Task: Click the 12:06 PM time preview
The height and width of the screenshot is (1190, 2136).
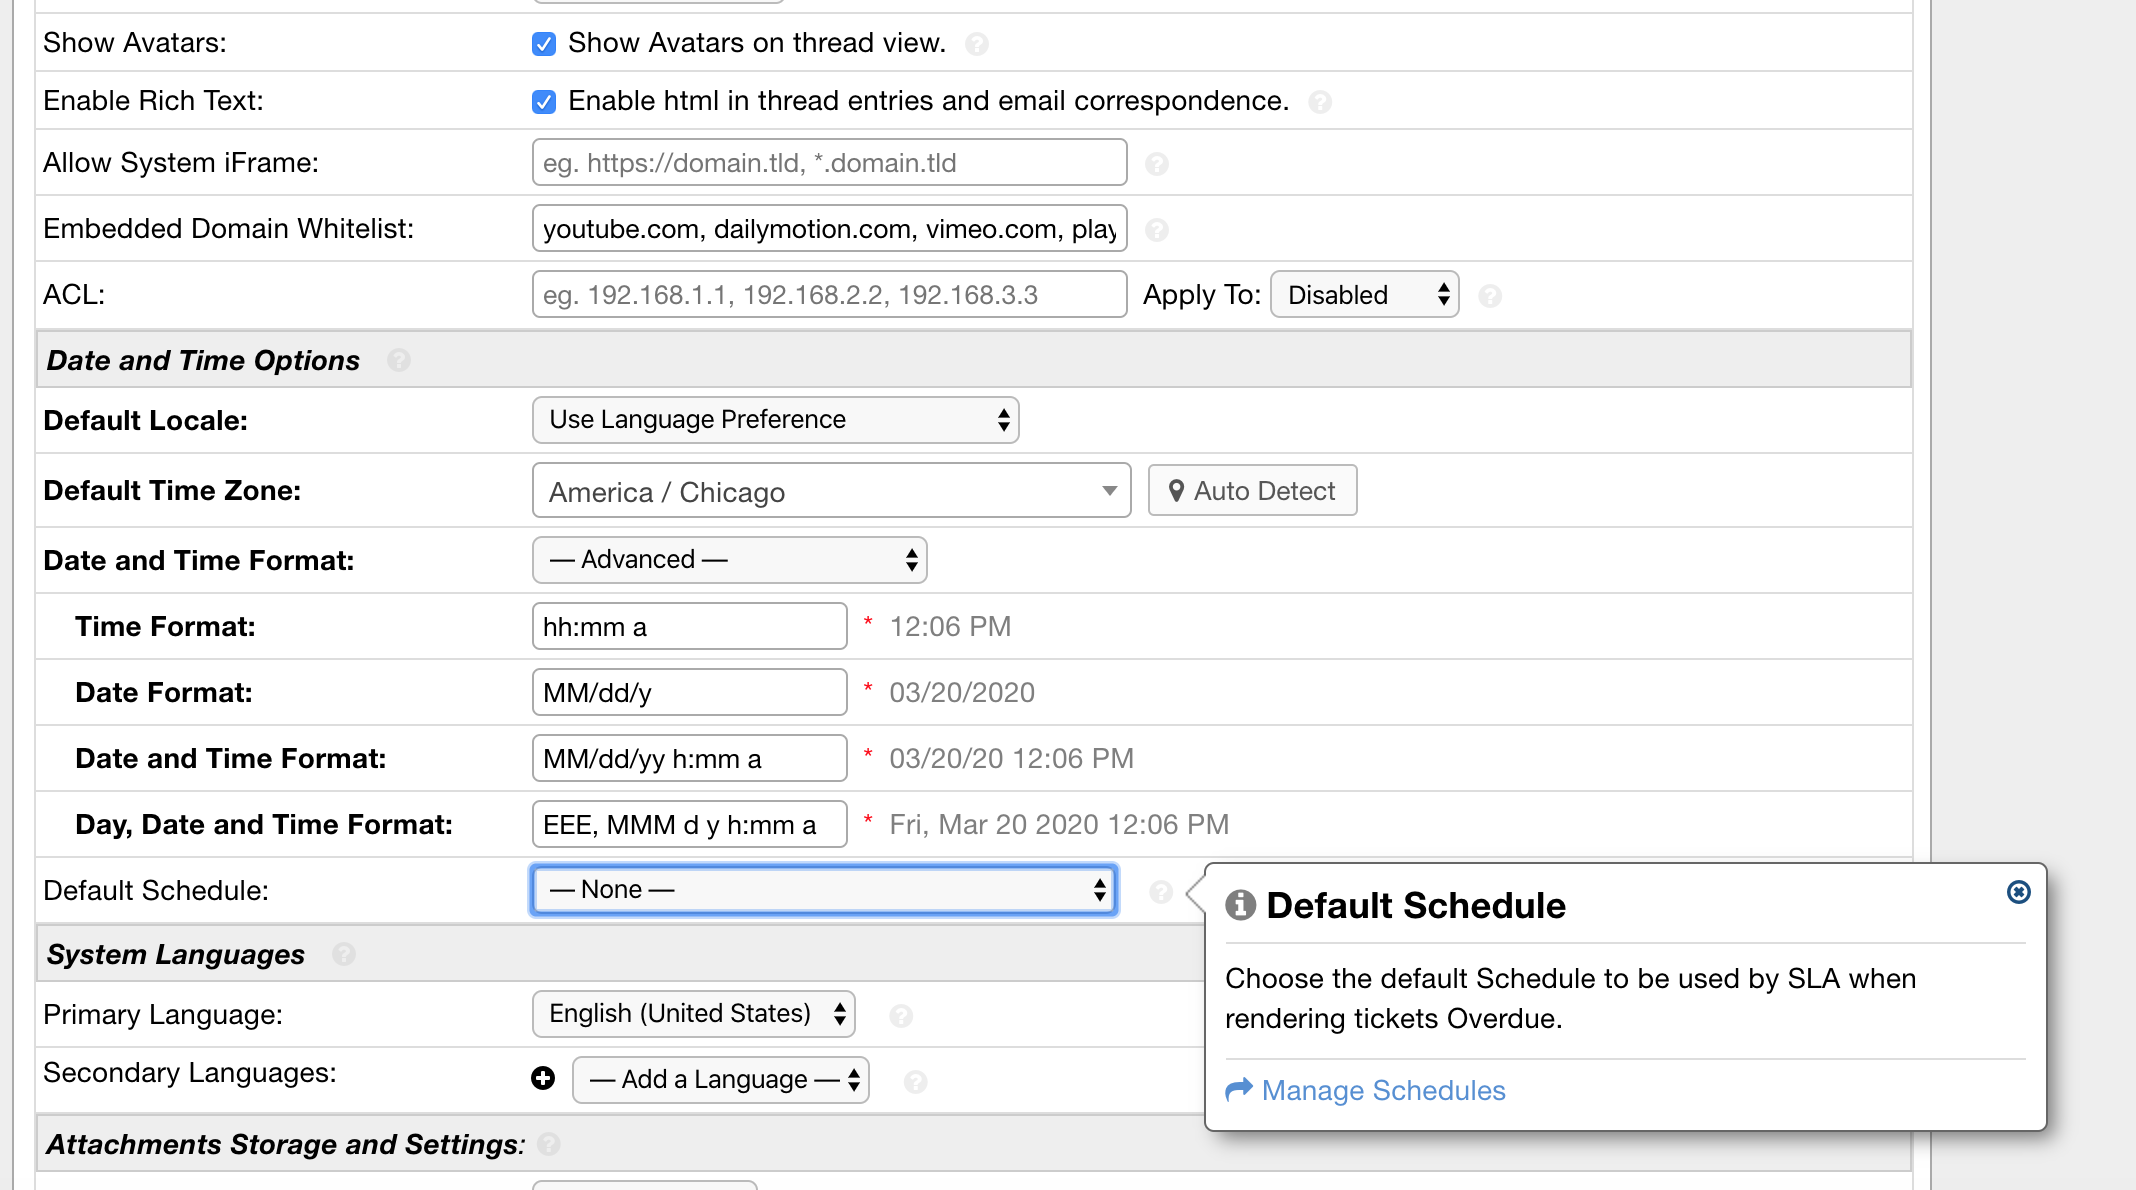Action: click(950, 627)
